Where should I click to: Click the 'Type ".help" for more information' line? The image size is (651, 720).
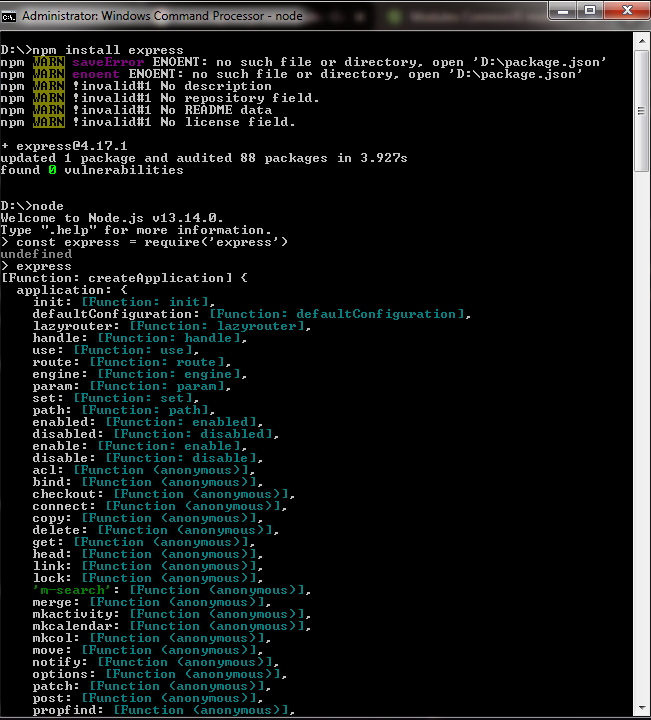point(136,230)
